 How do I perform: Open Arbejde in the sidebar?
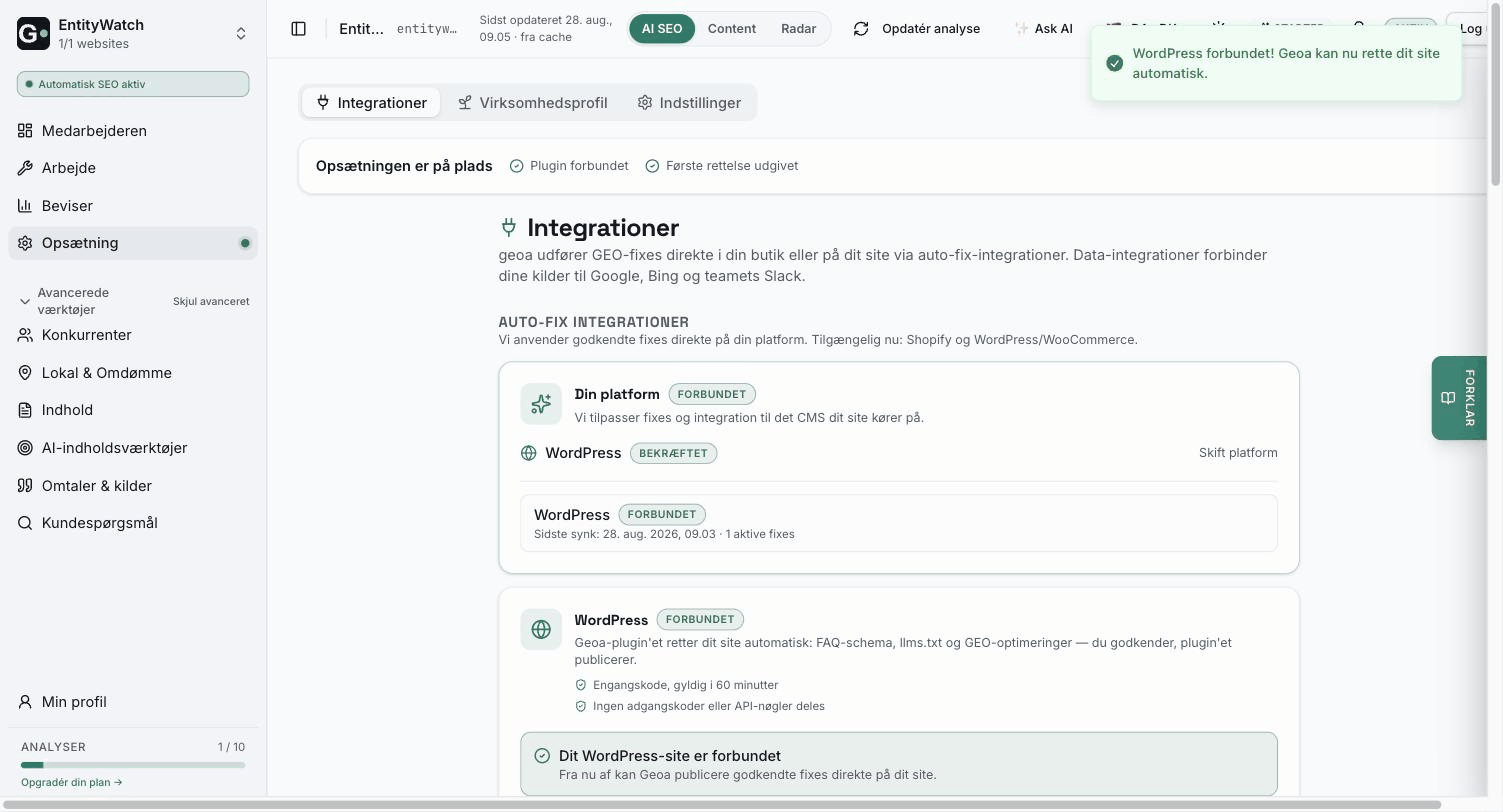[133, 168]
